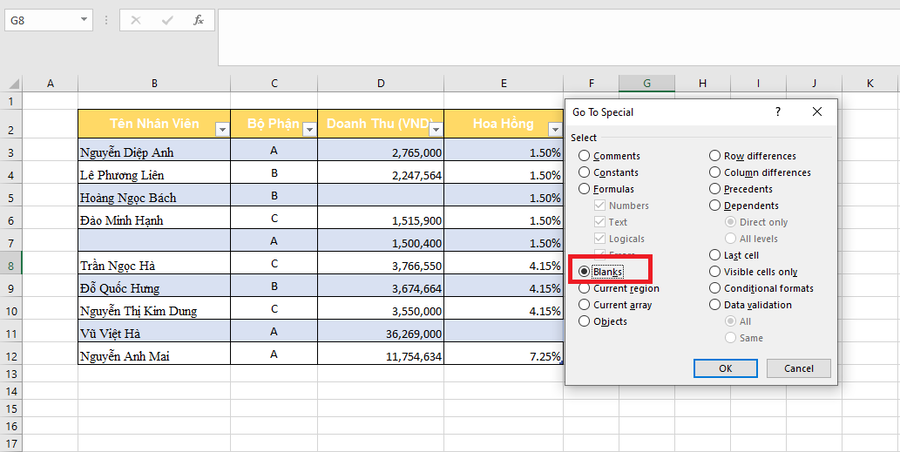The image size is (900, 452).
Task: Select column E header
Action: click(x=503, y=84)
